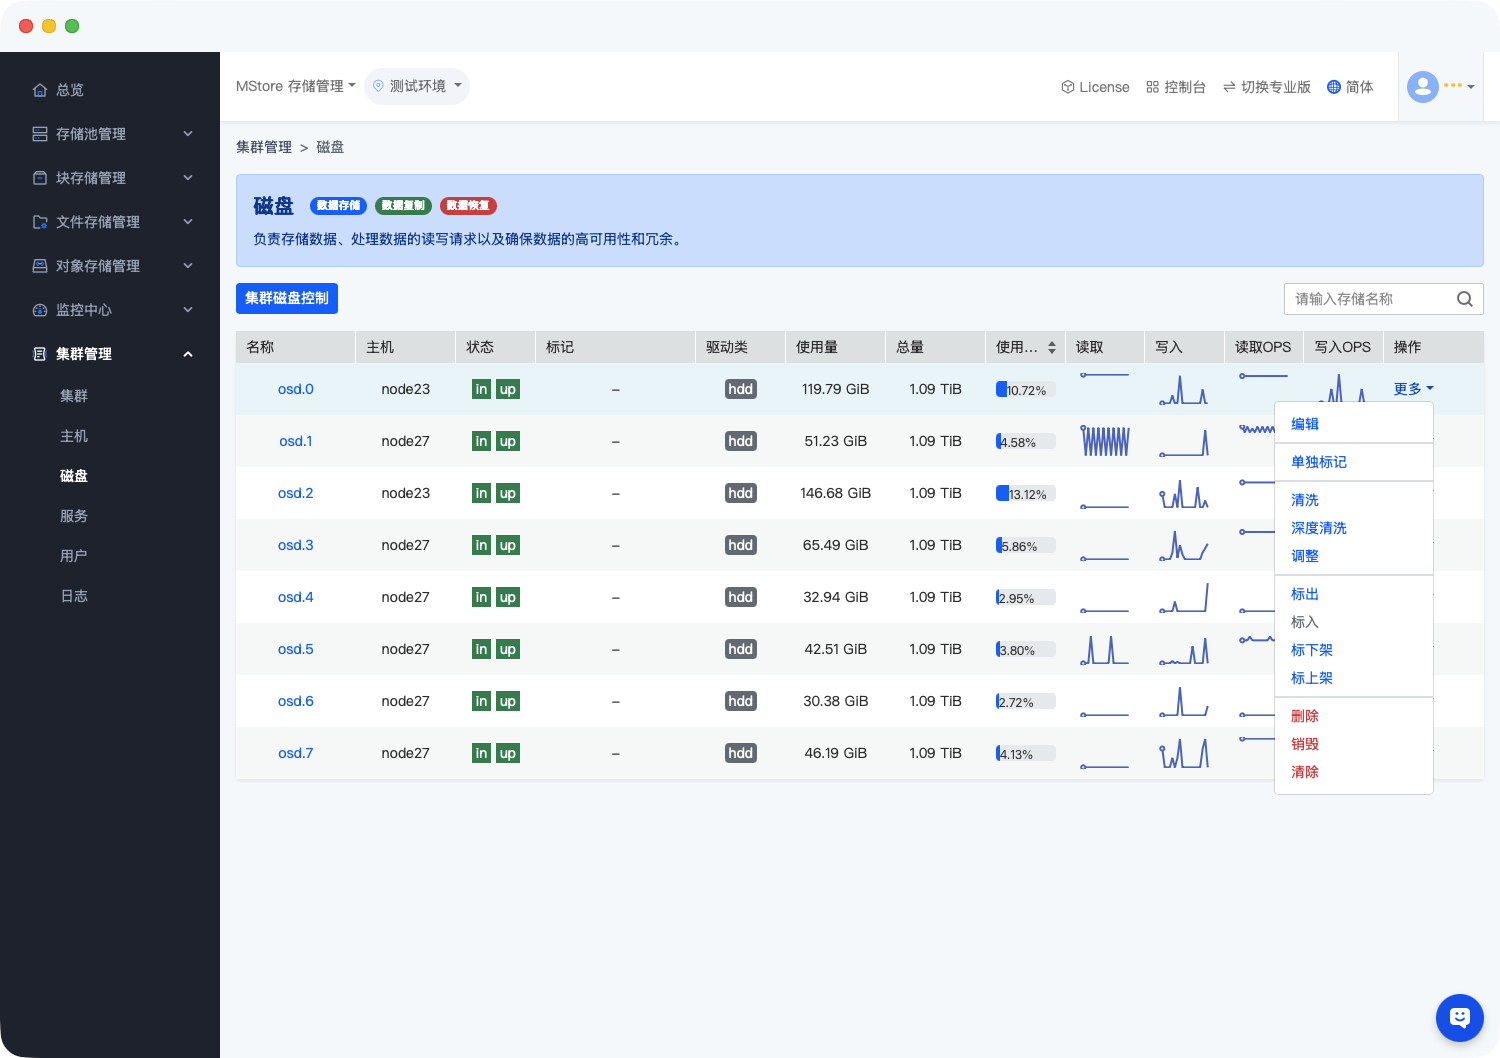
Task: Click the 简体 language globe icon
Action: click(1333, 87)
